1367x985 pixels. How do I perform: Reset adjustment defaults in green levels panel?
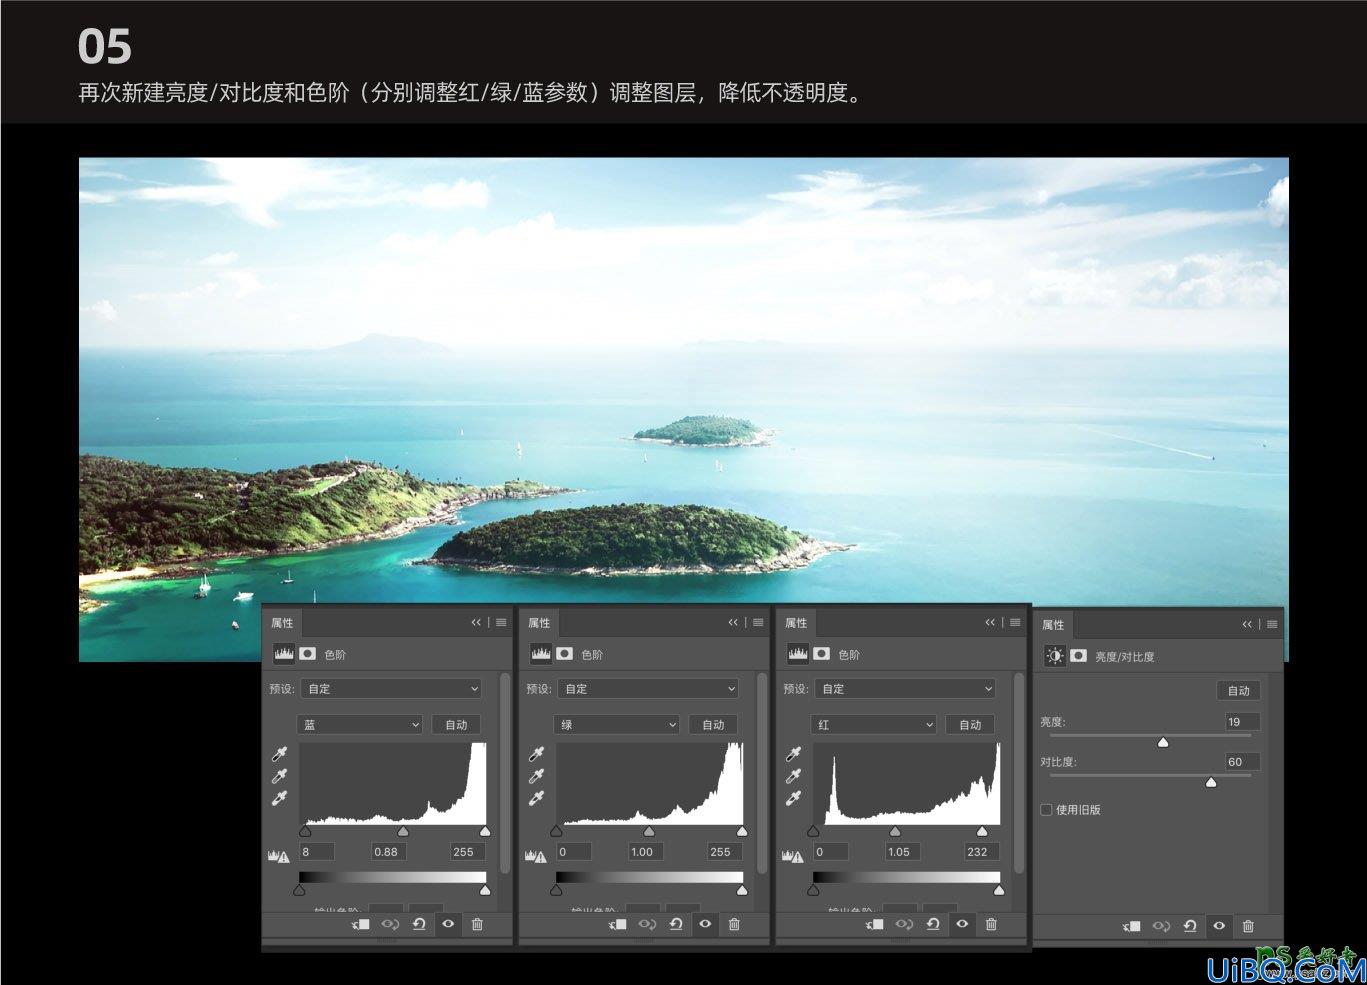pyautogui.click(x=676, y=924)
